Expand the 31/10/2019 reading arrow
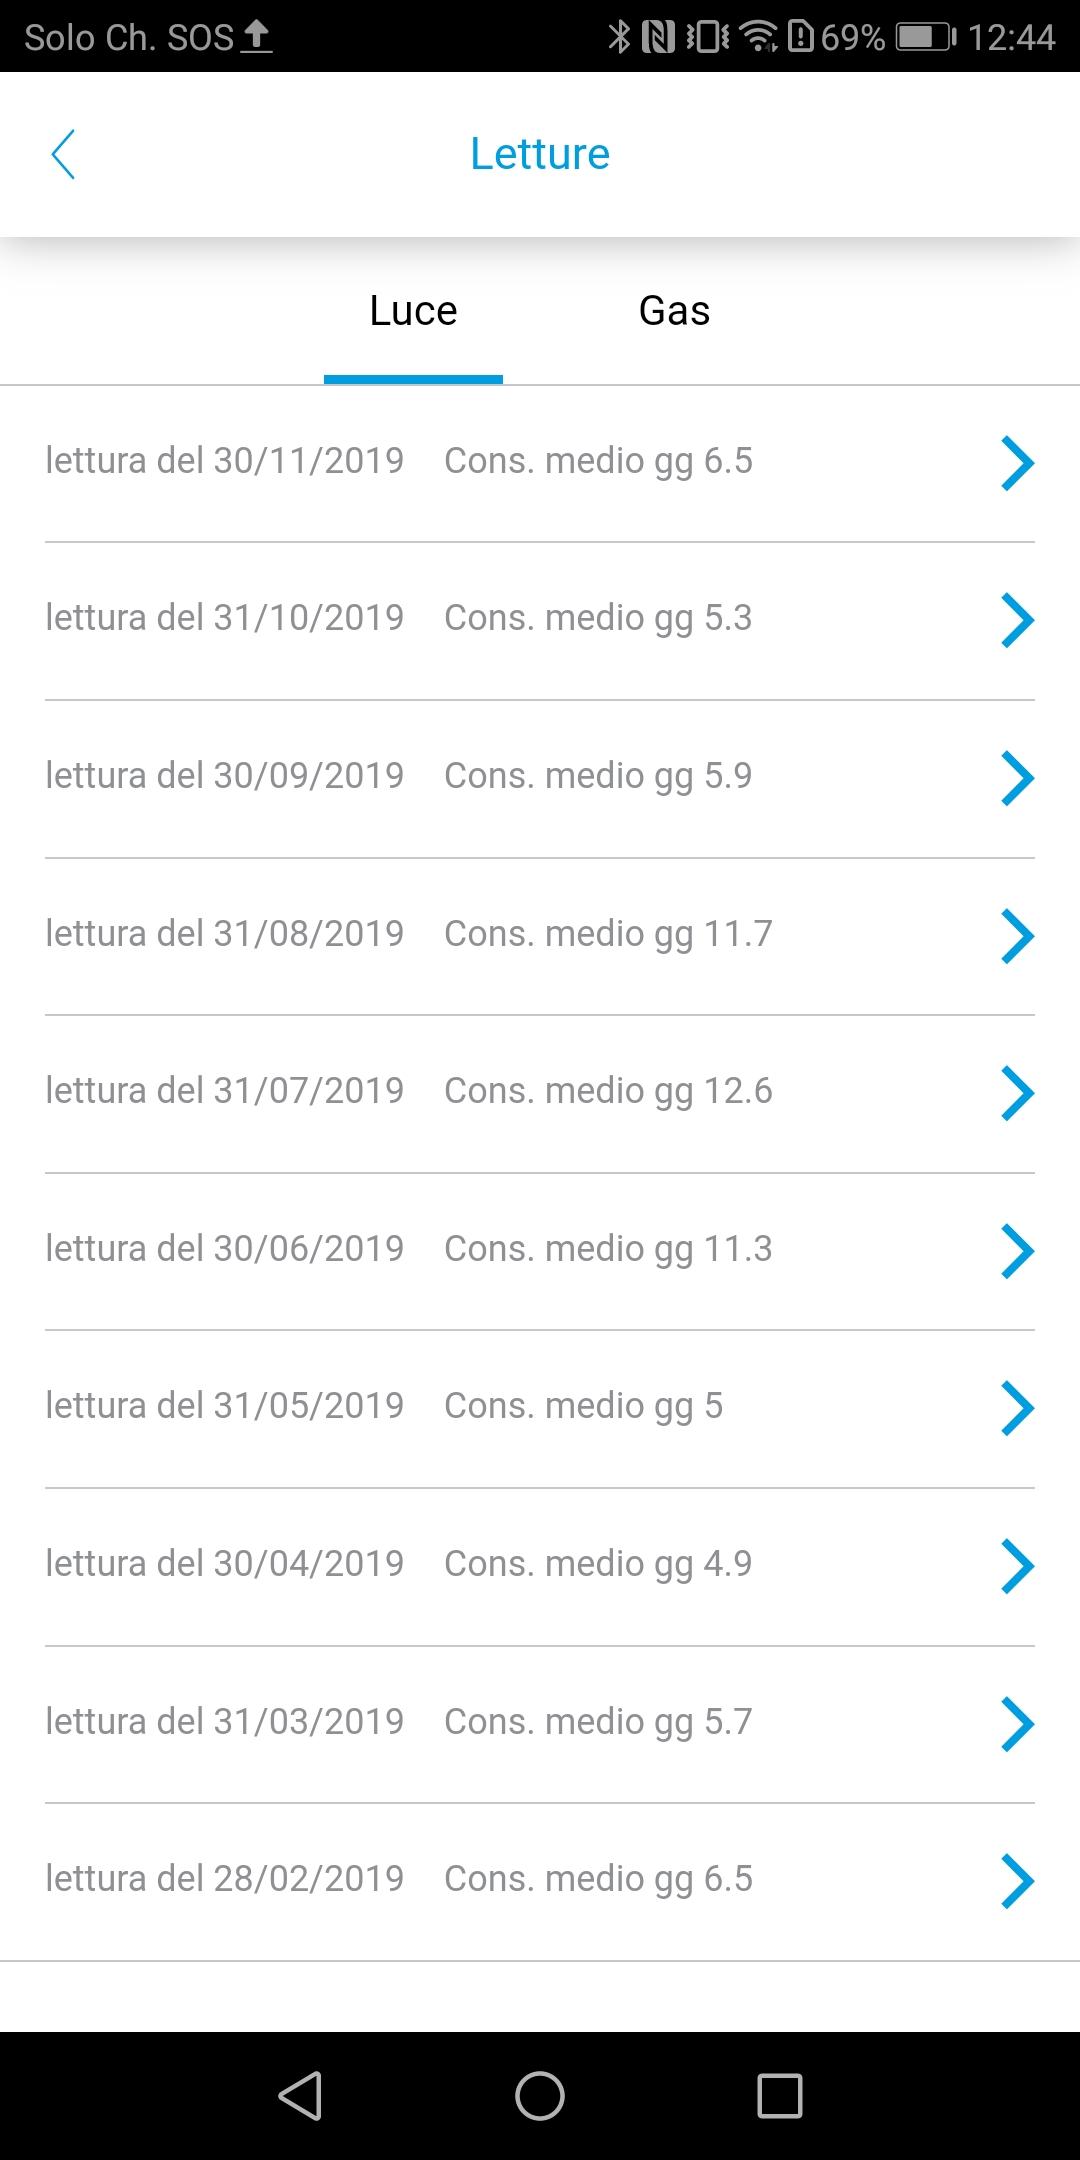This screenshot has height=2160, width=1080. point(1016,620)
